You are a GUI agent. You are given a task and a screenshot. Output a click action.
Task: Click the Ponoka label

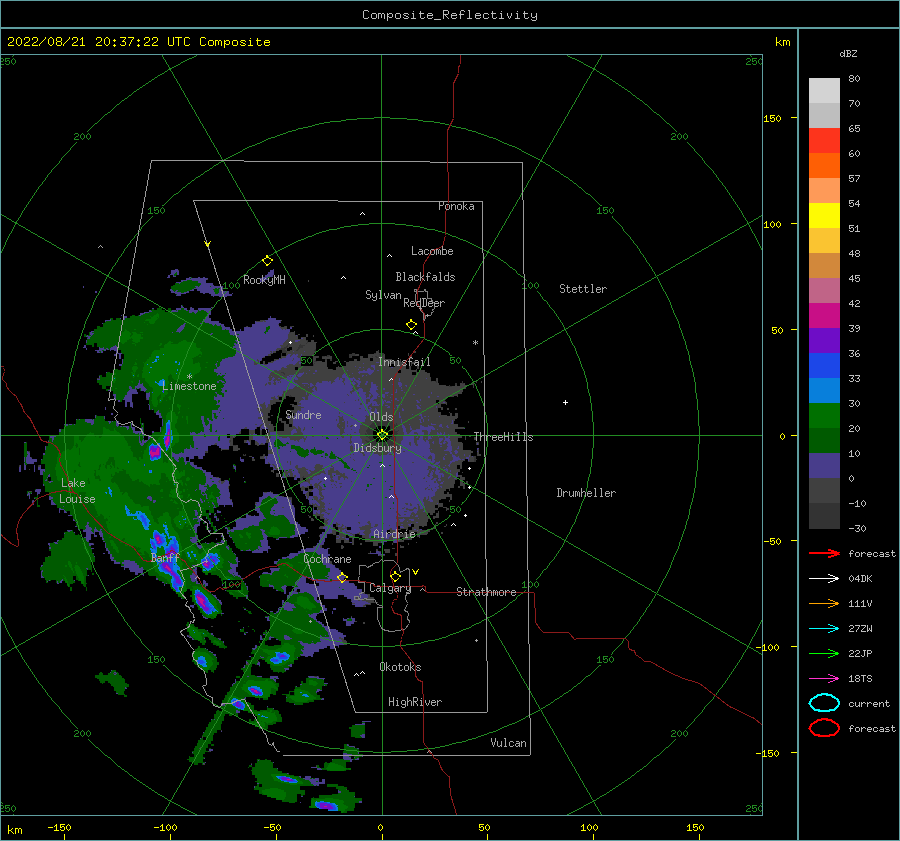coord(456,206)
